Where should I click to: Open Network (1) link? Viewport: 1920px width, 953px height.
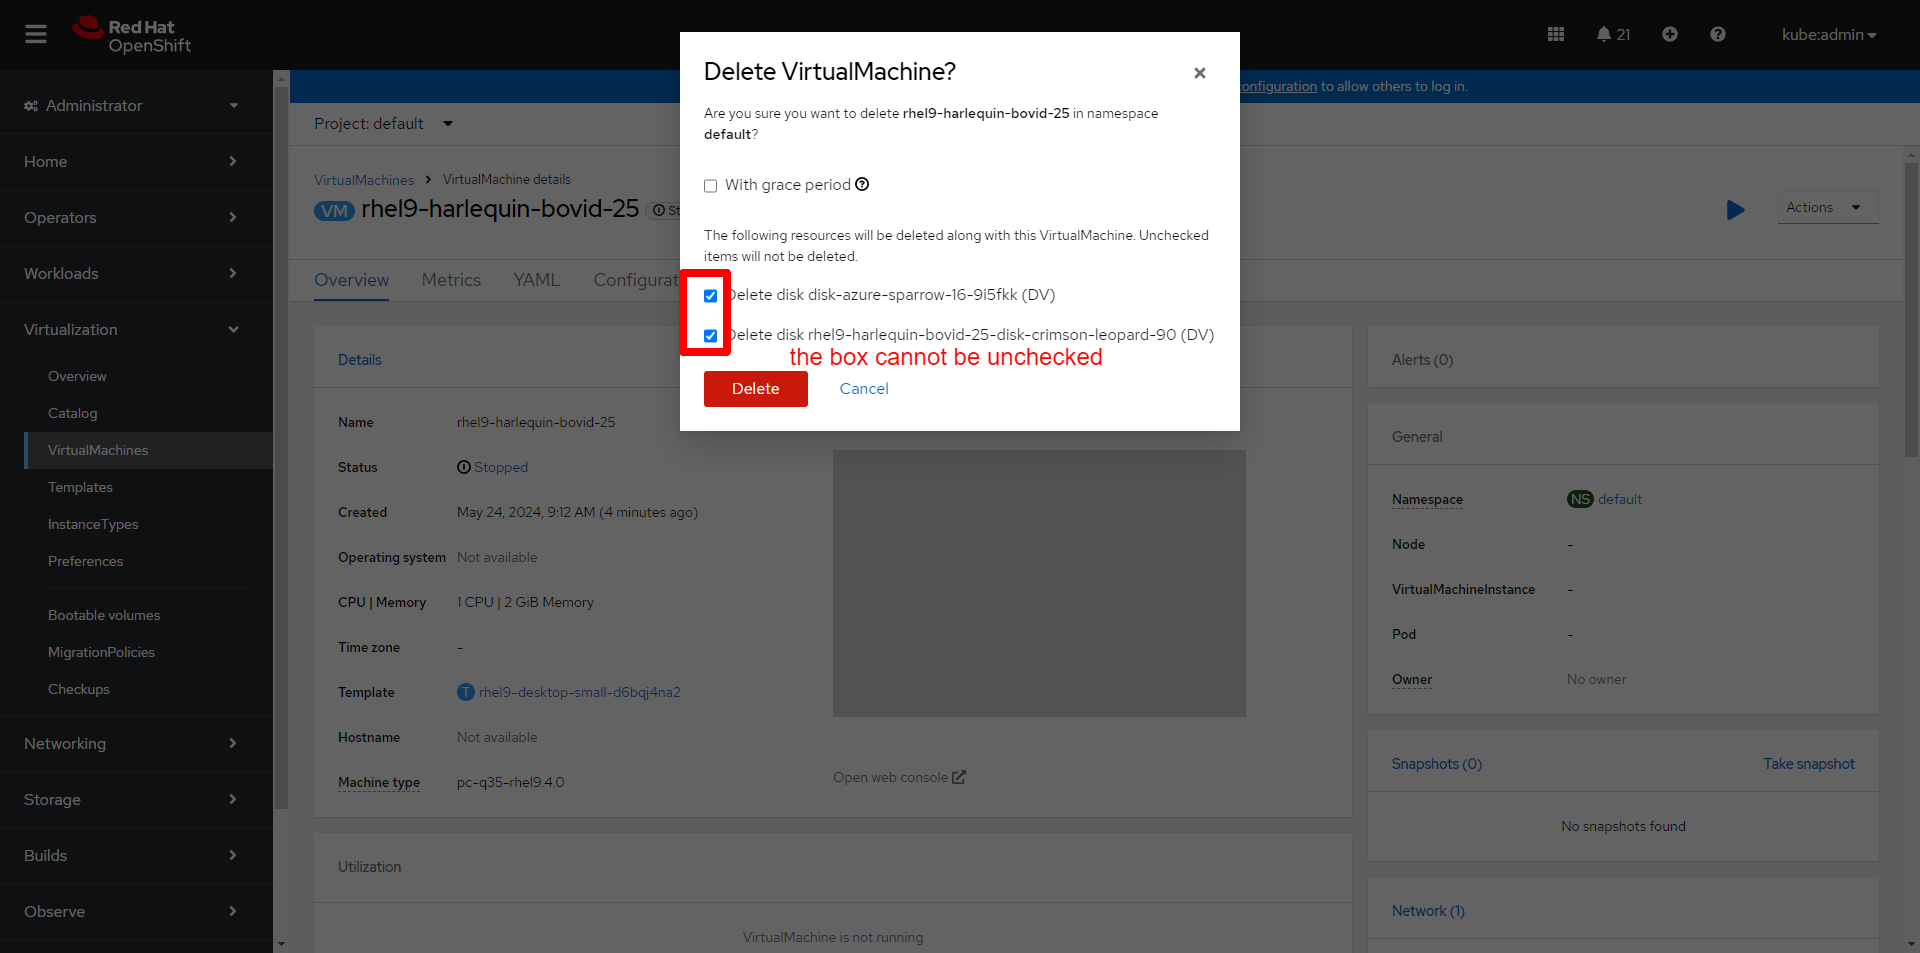point(1428,911)
